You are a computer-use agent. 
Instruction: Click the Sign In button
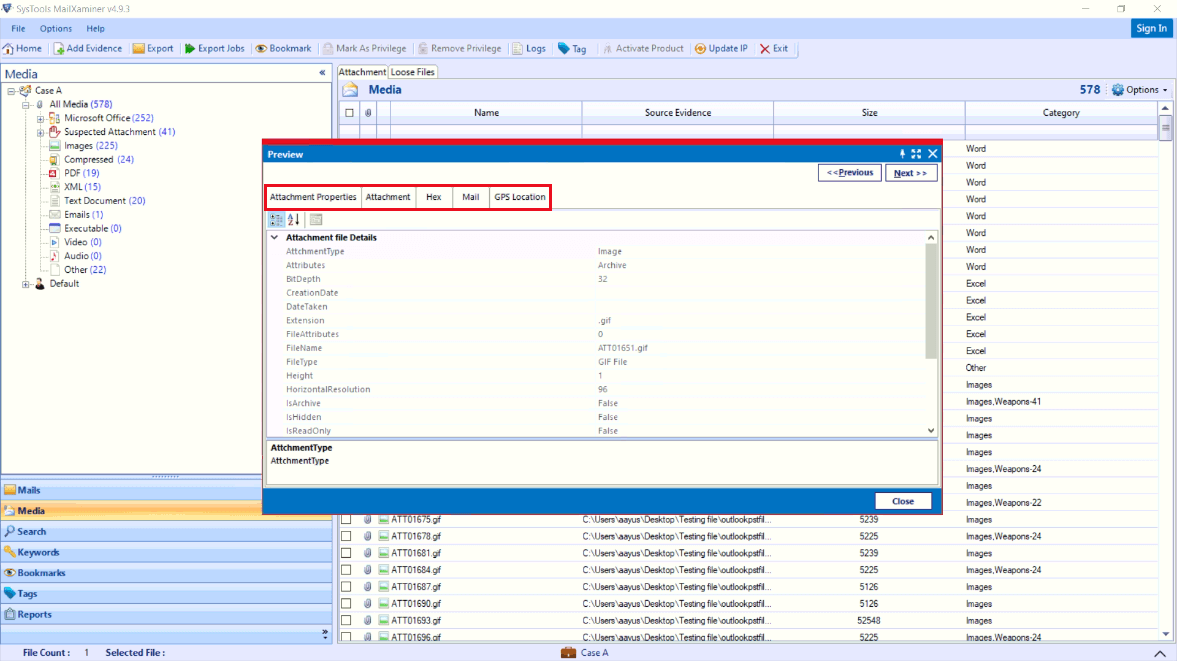pyautogui.click(x=1151, y=29)
